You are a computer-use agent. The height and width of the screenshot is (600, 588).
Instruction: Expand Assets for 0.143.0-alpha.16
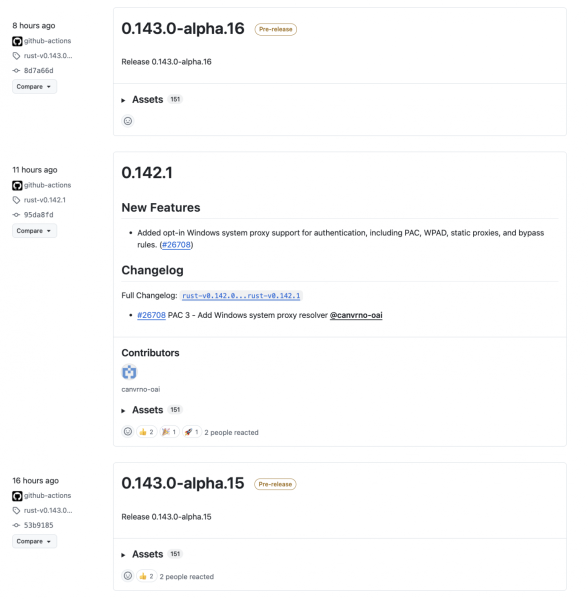tap(148, 99)
